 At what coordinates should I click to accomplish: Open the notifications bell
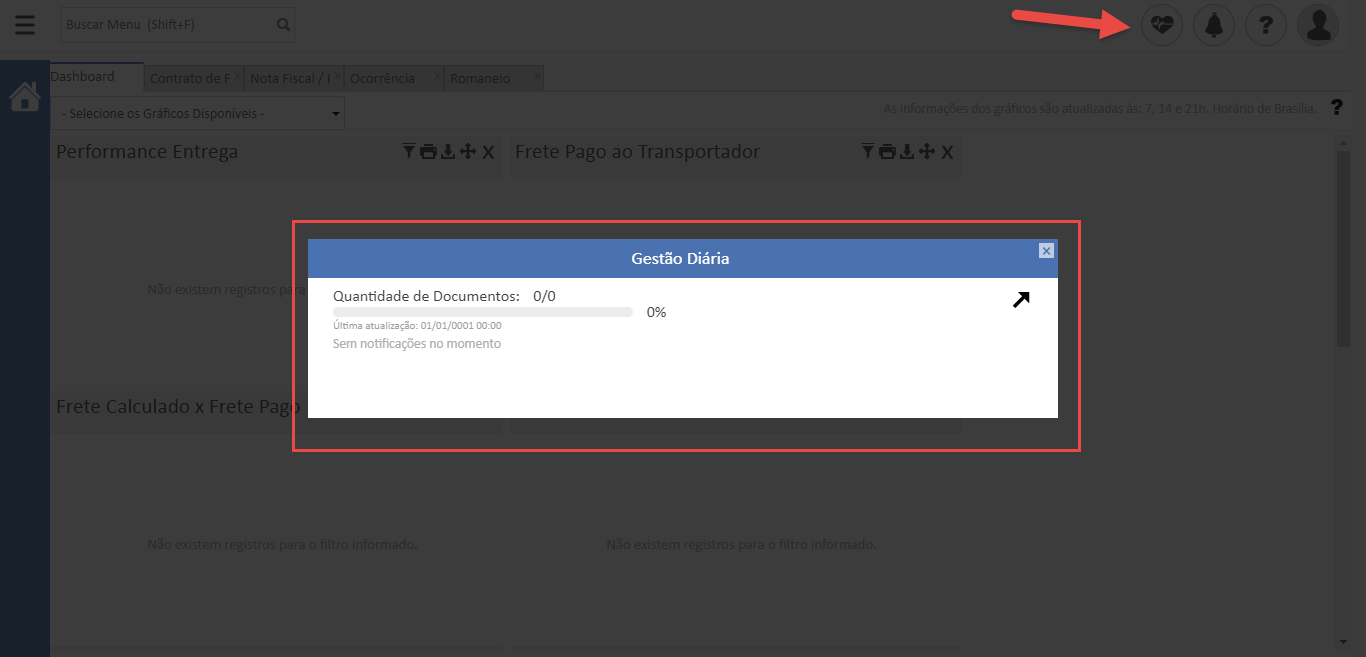click(x=1214, y=25)
